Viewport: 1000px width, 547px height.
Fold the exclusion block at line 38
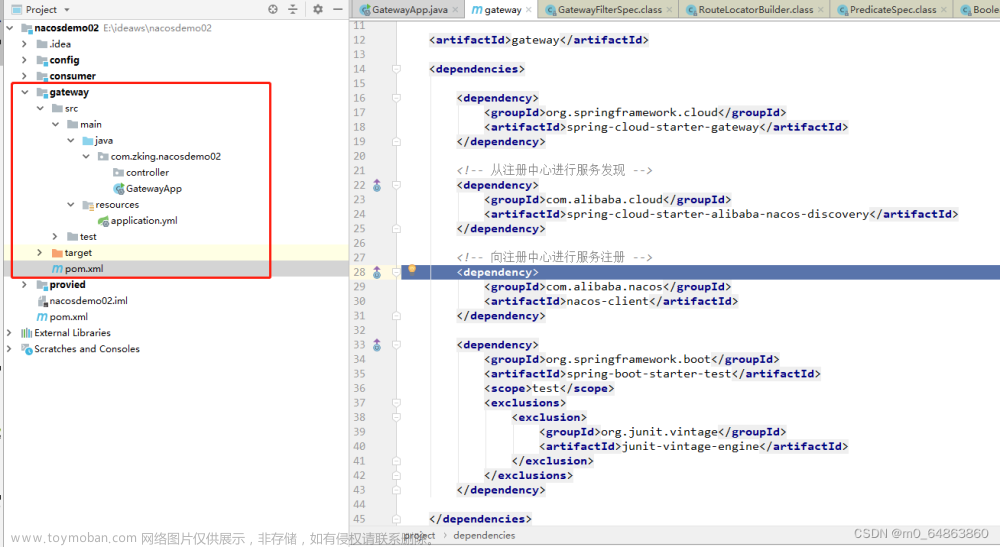[x=396, y=418]
